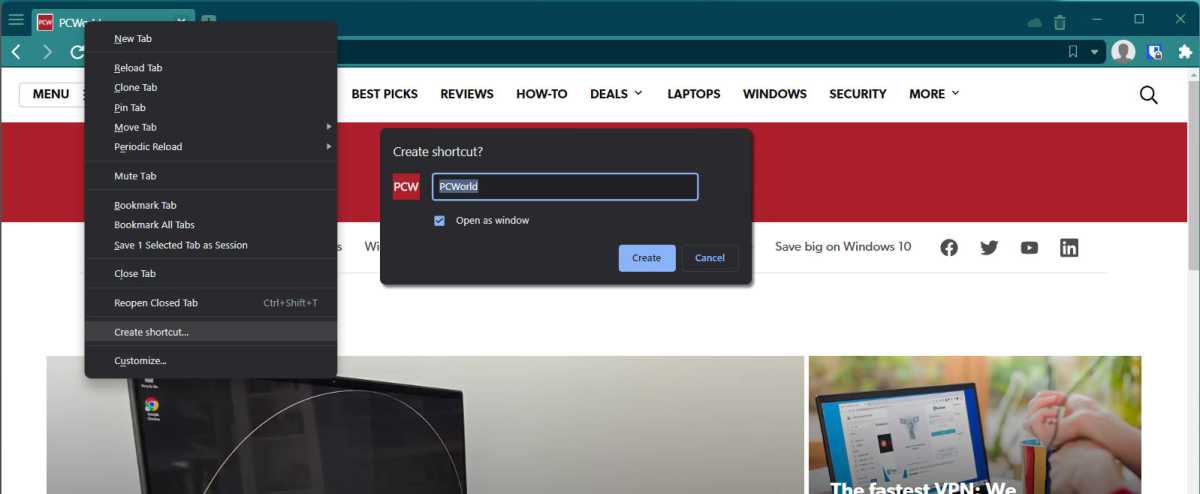
Task: Open the REVIEWS nav link
Action: (x=467, y=94)
